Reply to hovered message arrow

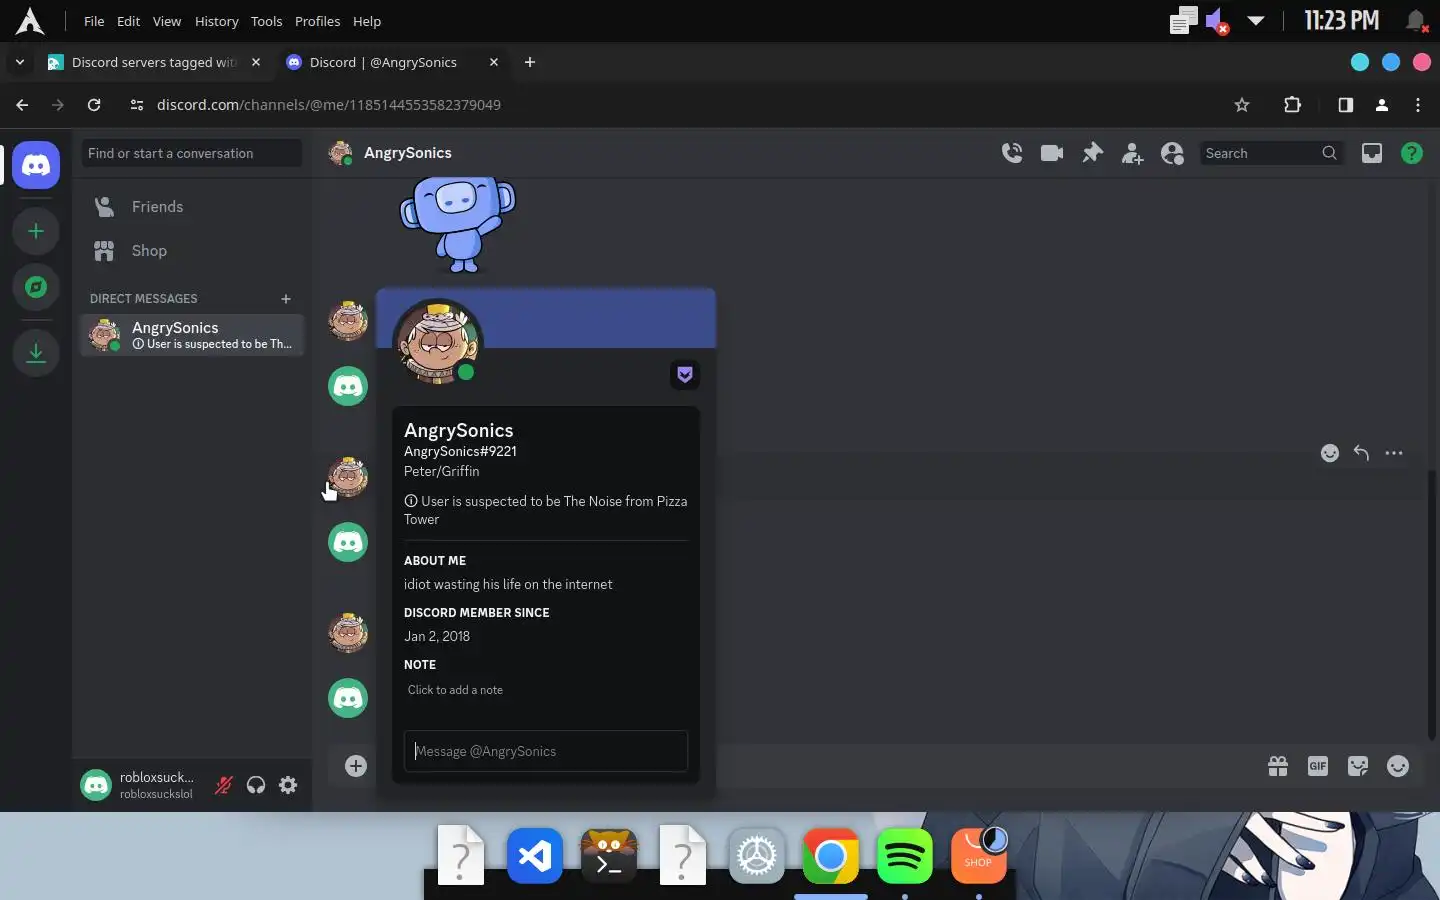click(1361, 453)
